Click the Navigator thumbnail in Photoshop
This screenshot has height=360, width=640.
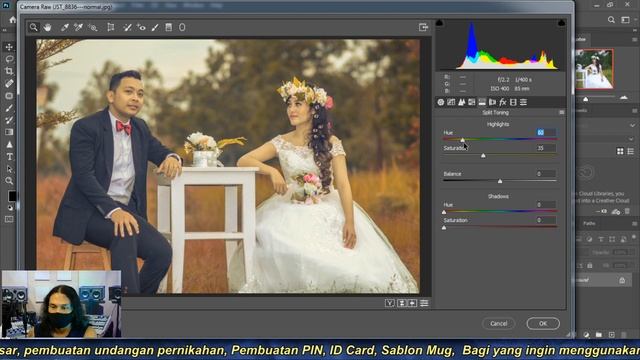click(x=594, y=69)
